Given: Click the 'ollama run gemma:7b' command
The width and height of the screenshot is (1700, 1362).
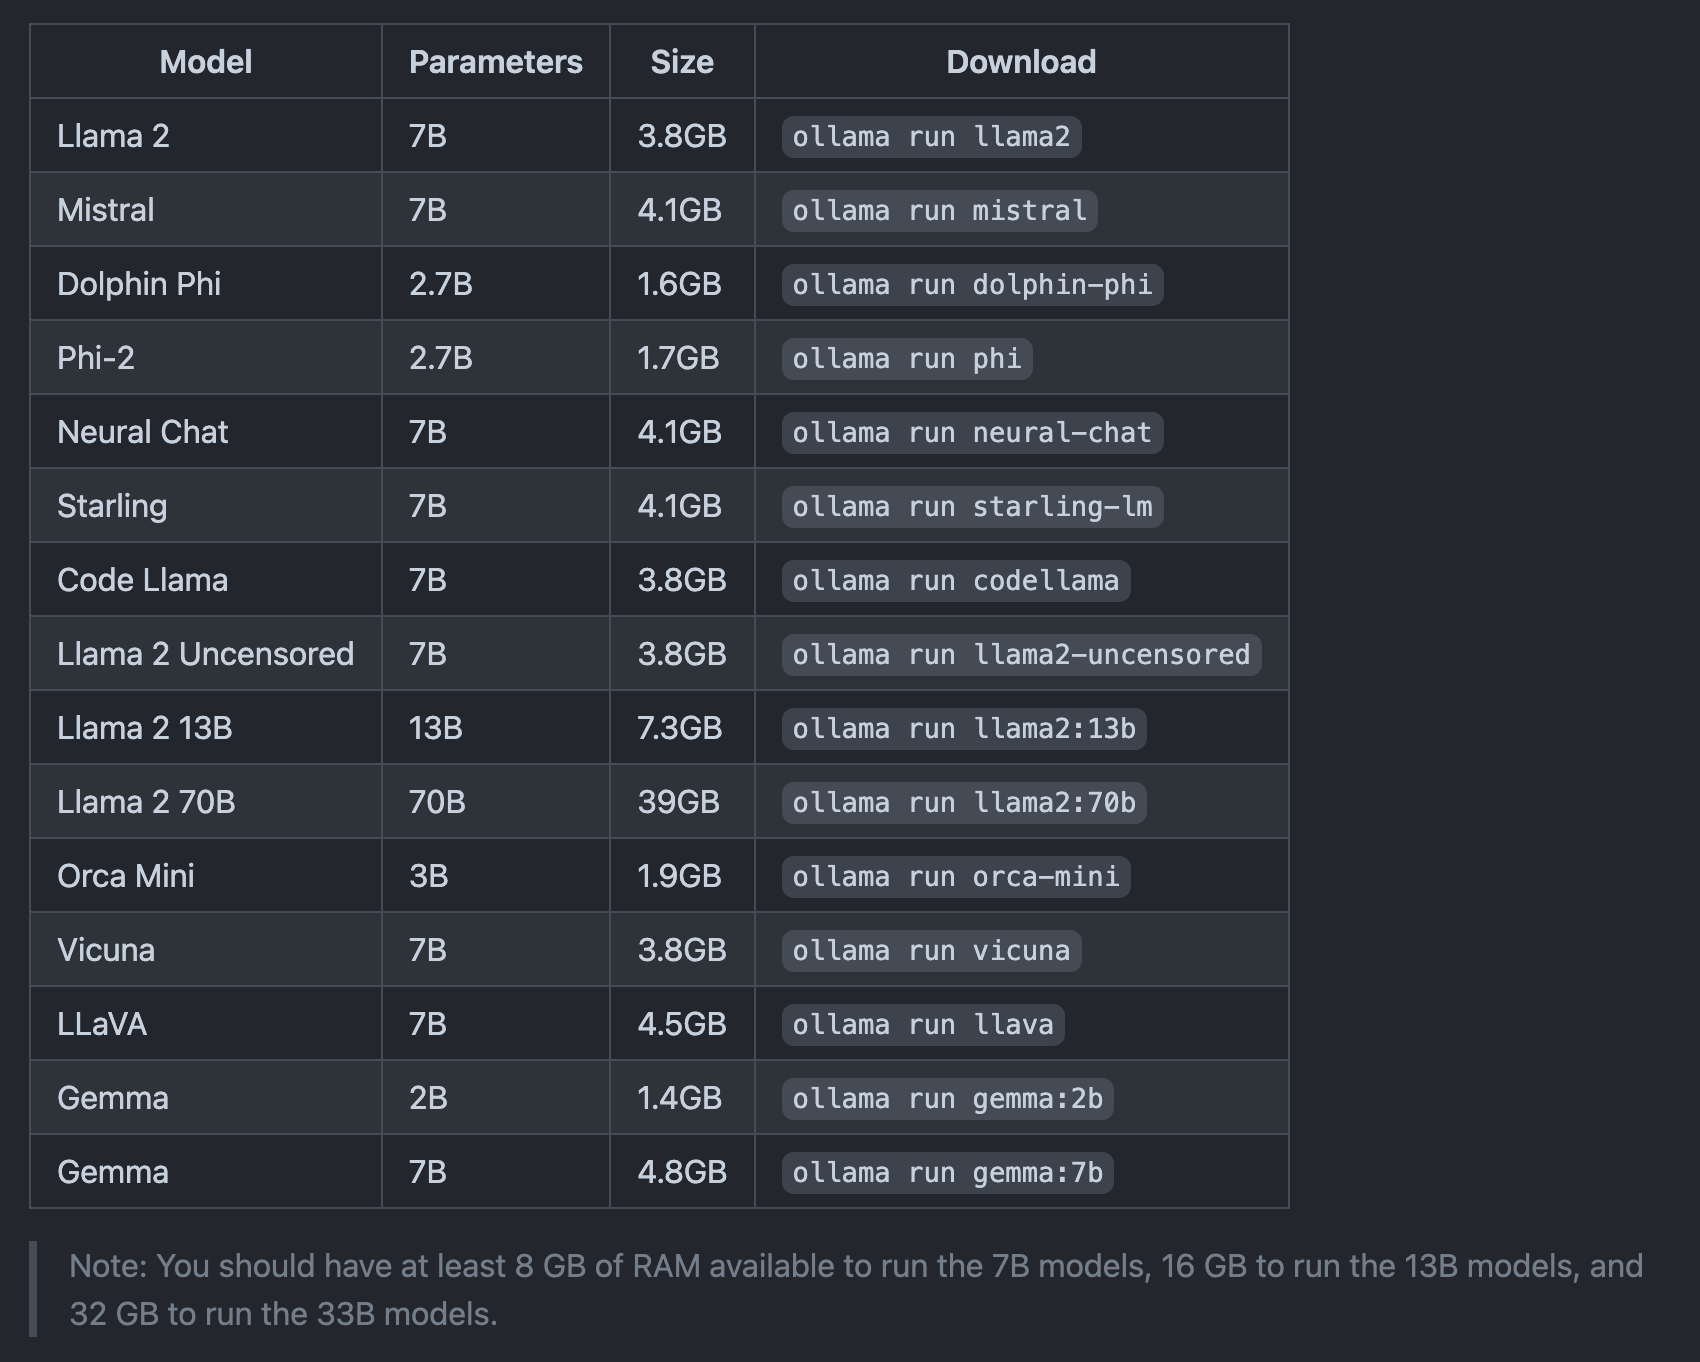Looking at the screenshot, I should click(x=947, y=1172).
